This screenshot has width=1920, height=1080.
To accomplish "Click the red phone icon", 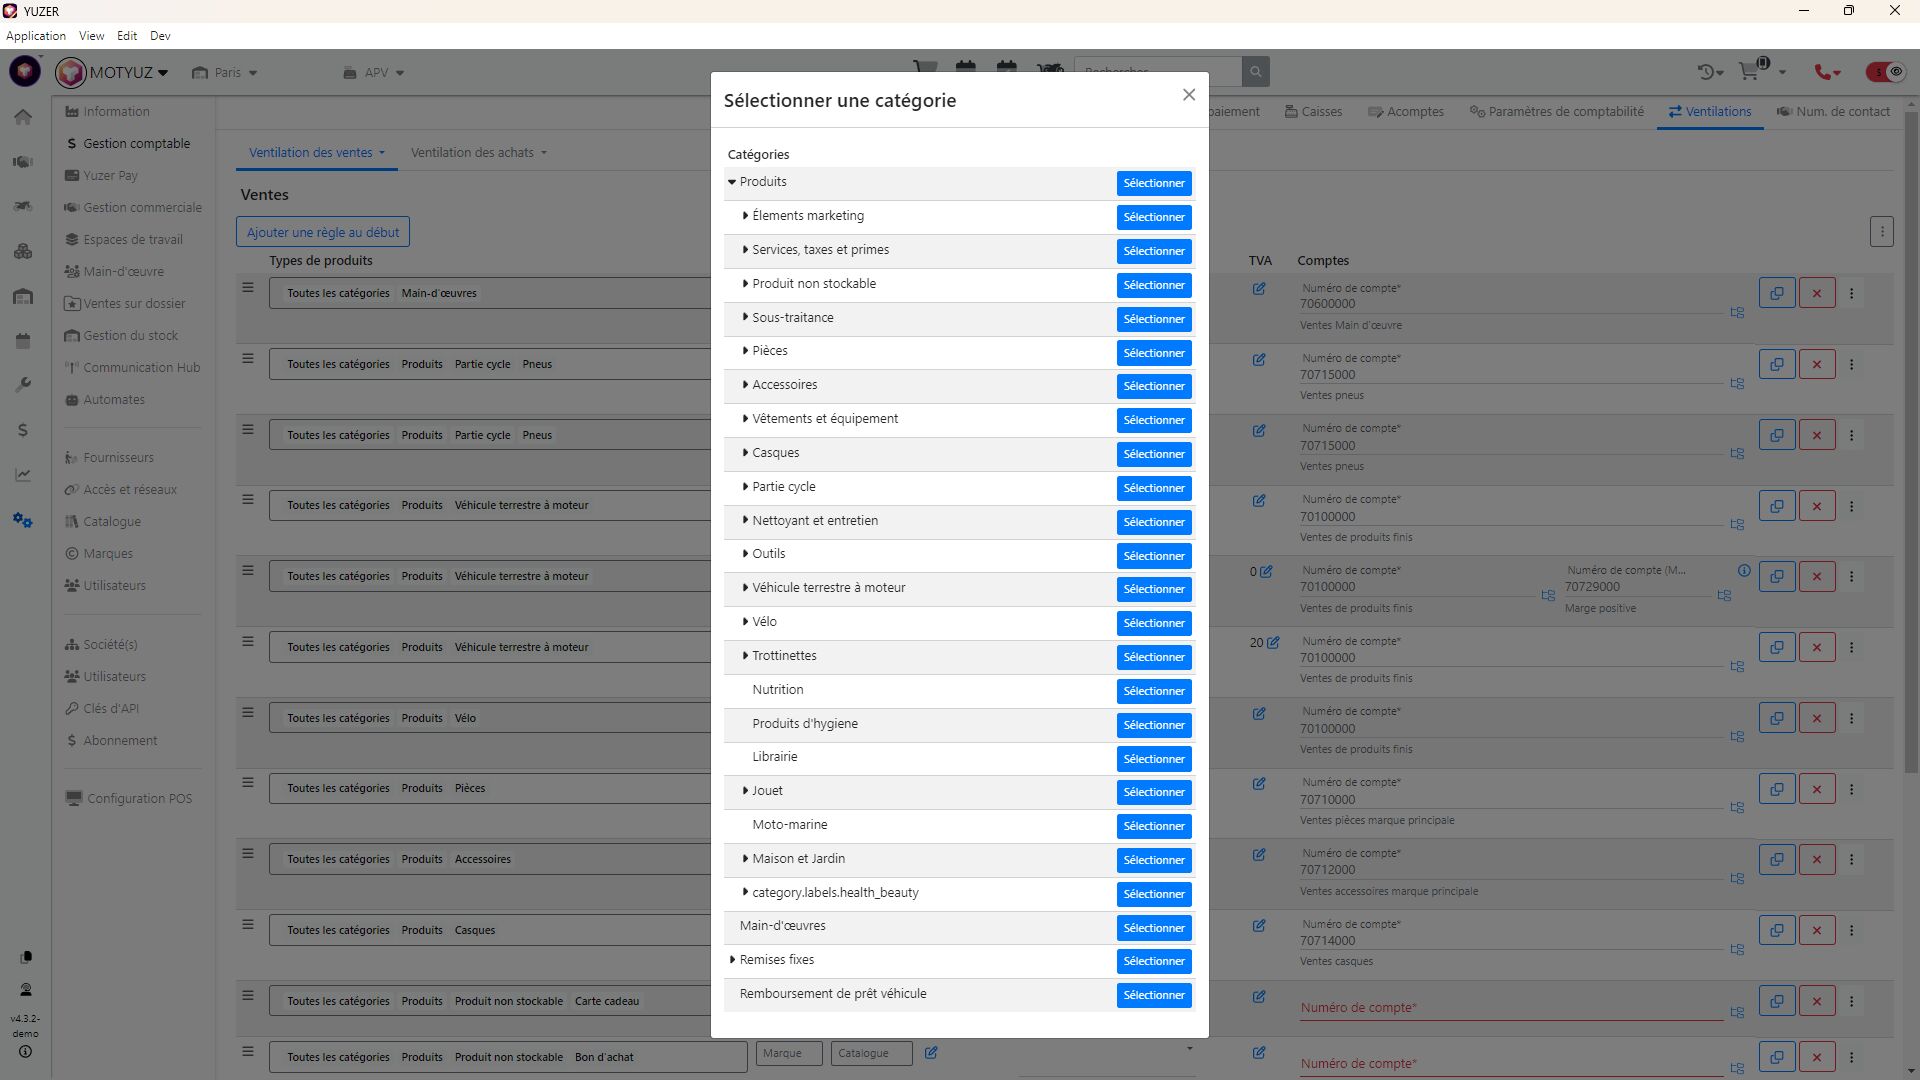I will tap(1823, 72).
